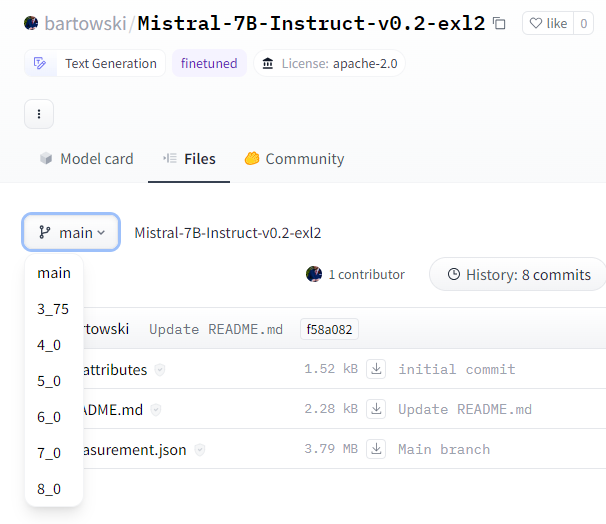Open the latest commit message Update README.md

coord(216,329)
